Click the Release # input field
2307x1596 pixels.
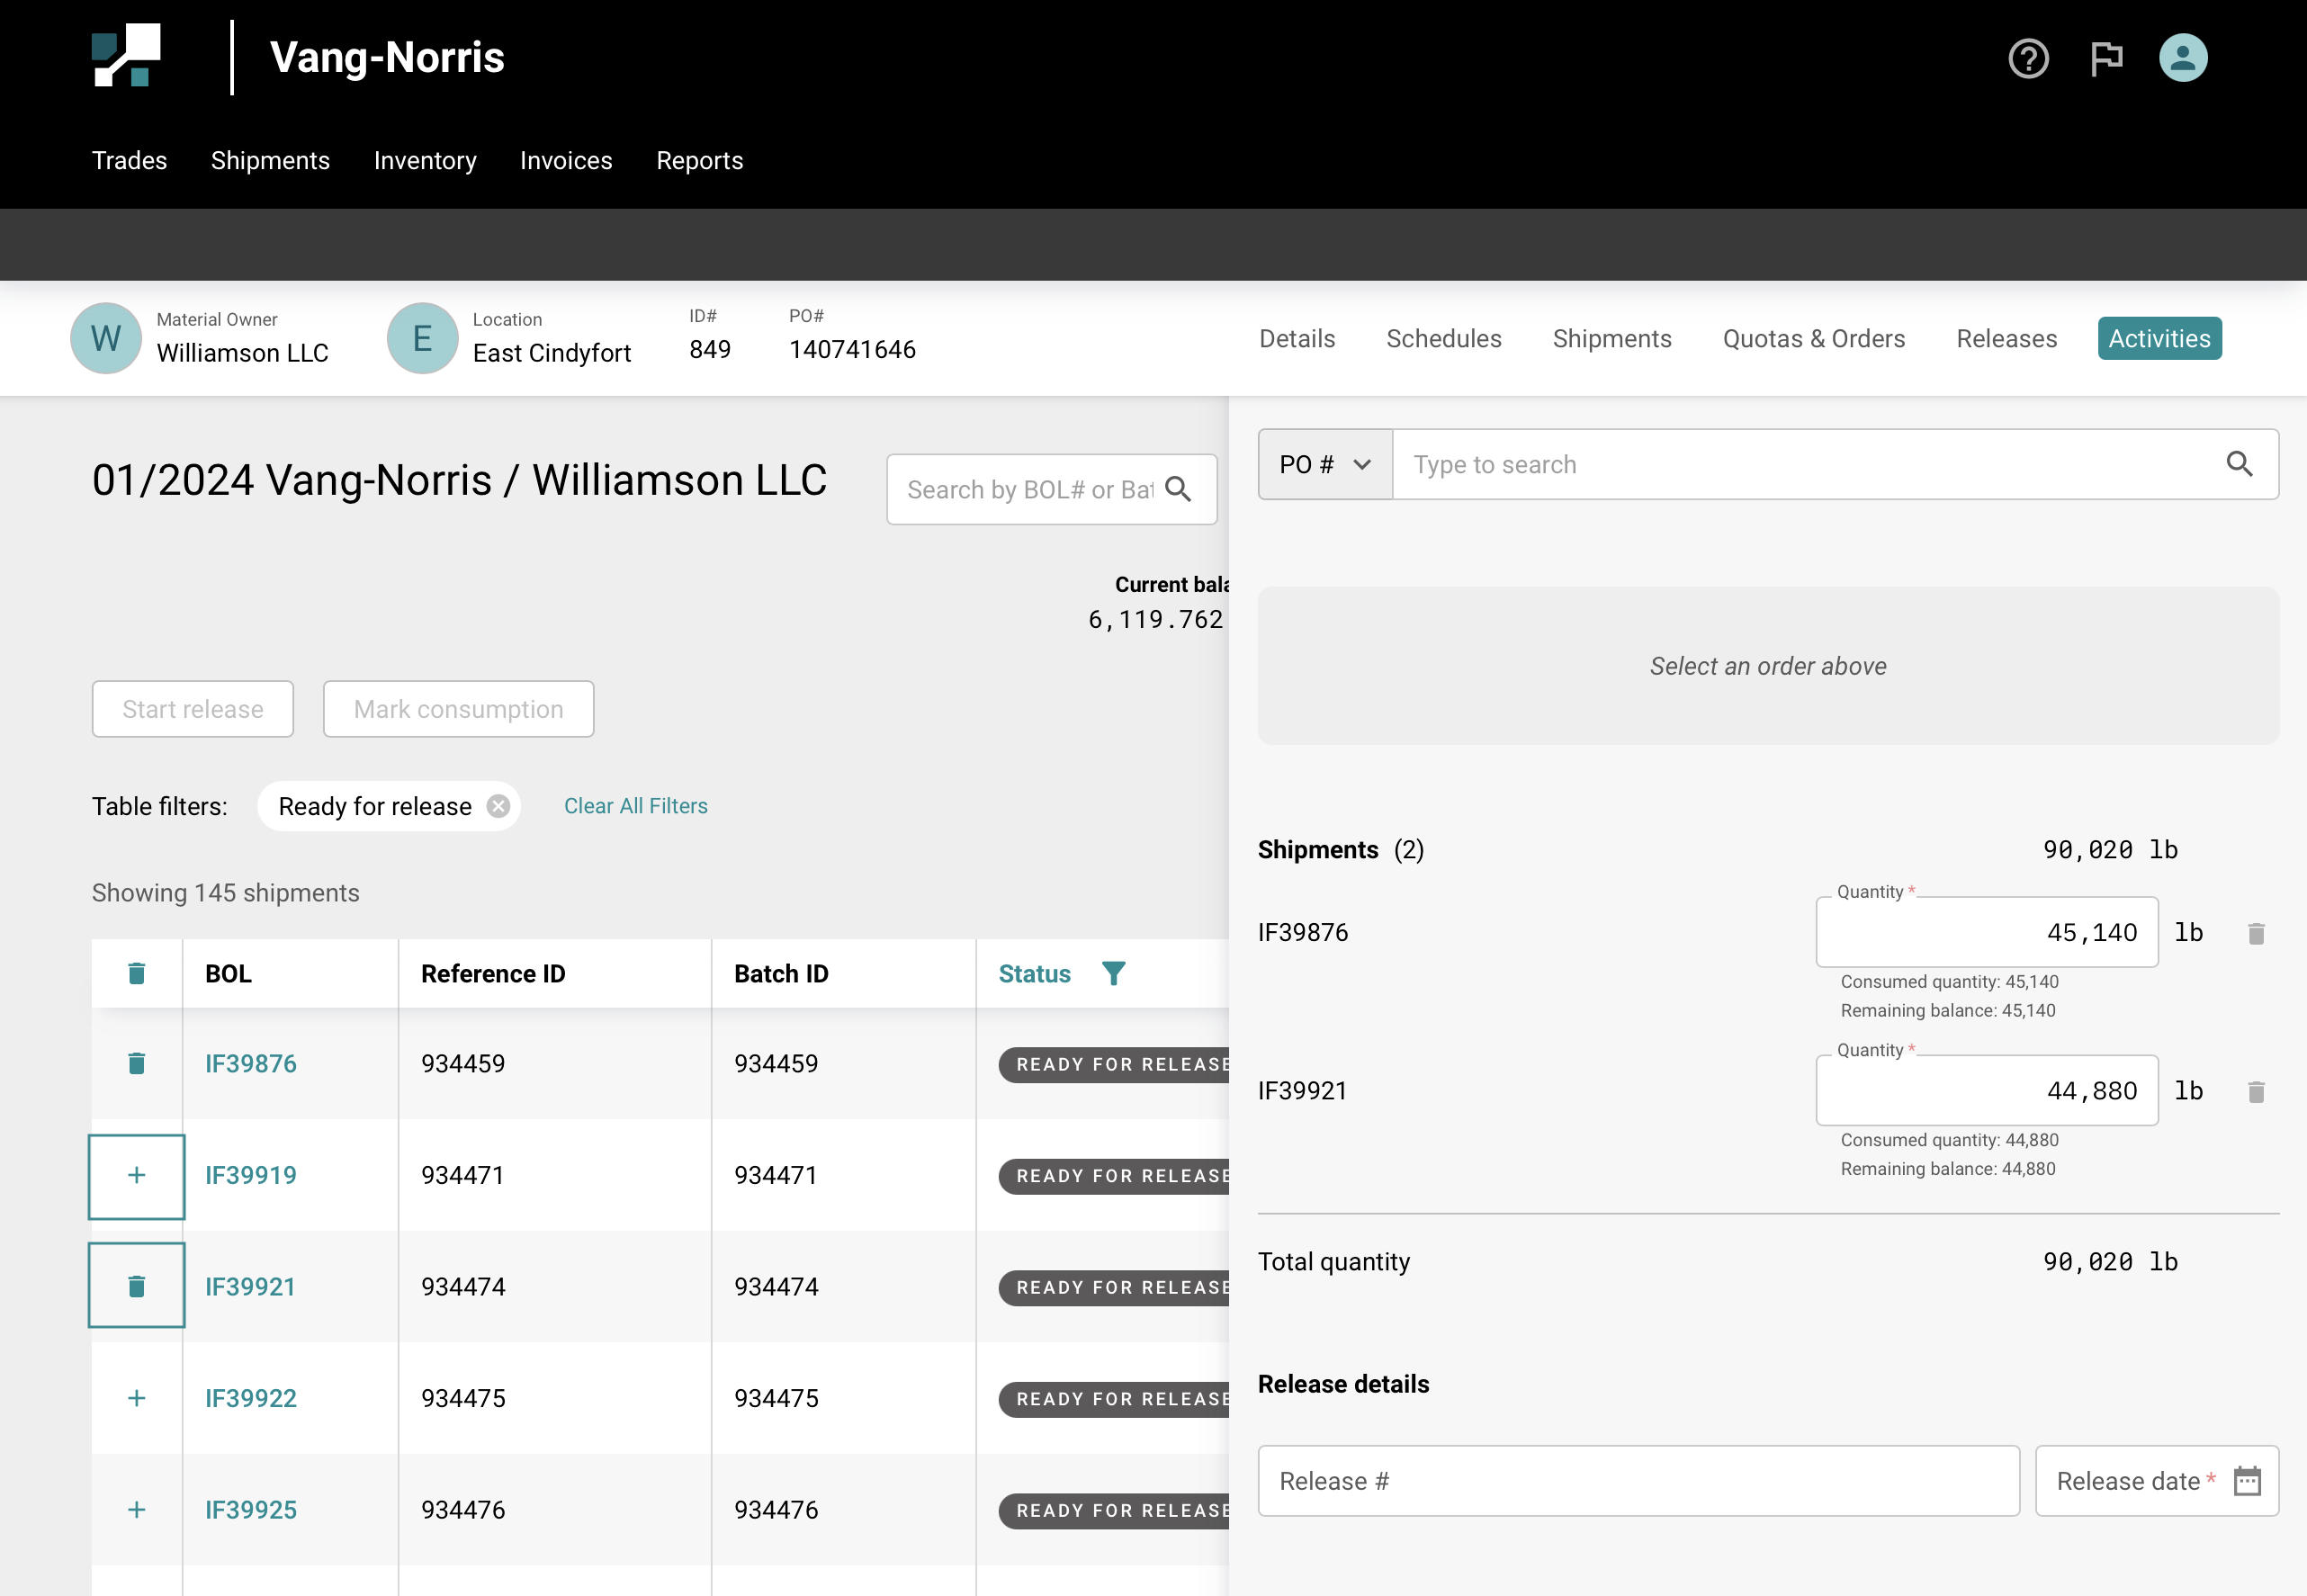point(1637,1480)
